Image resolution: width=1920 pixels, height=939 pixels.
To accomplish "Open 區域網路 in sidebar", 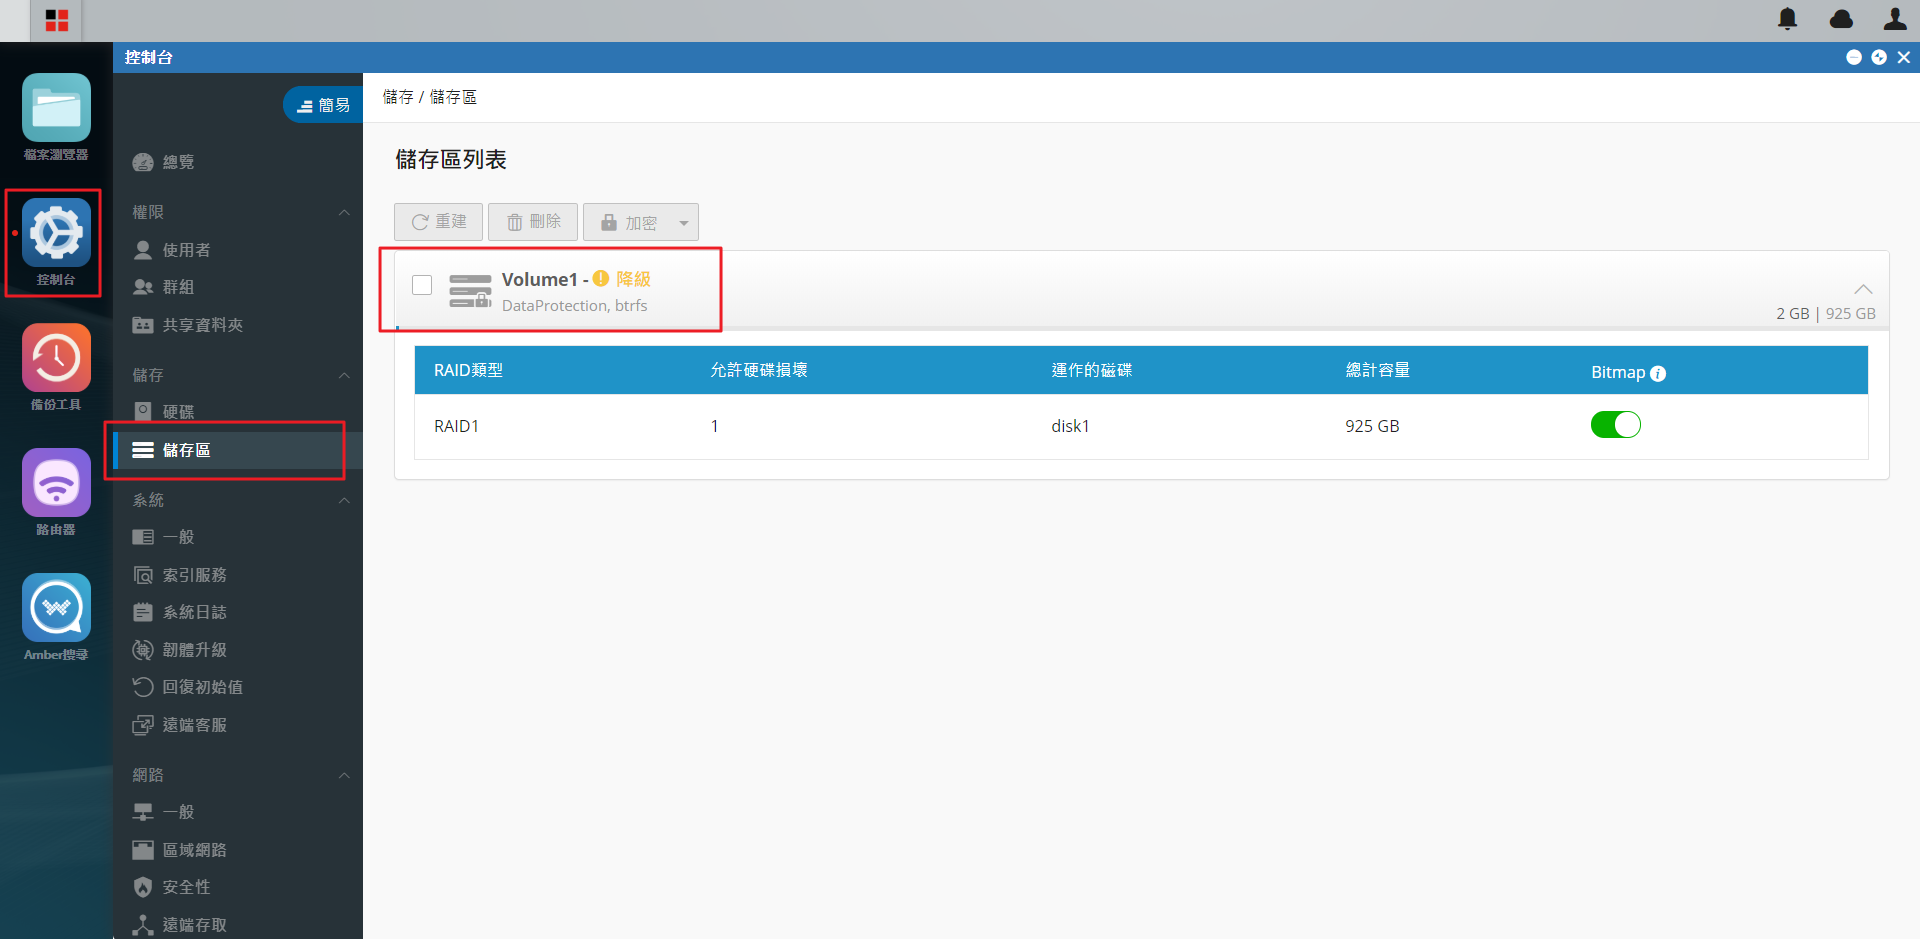I will (x=194, y=850).
